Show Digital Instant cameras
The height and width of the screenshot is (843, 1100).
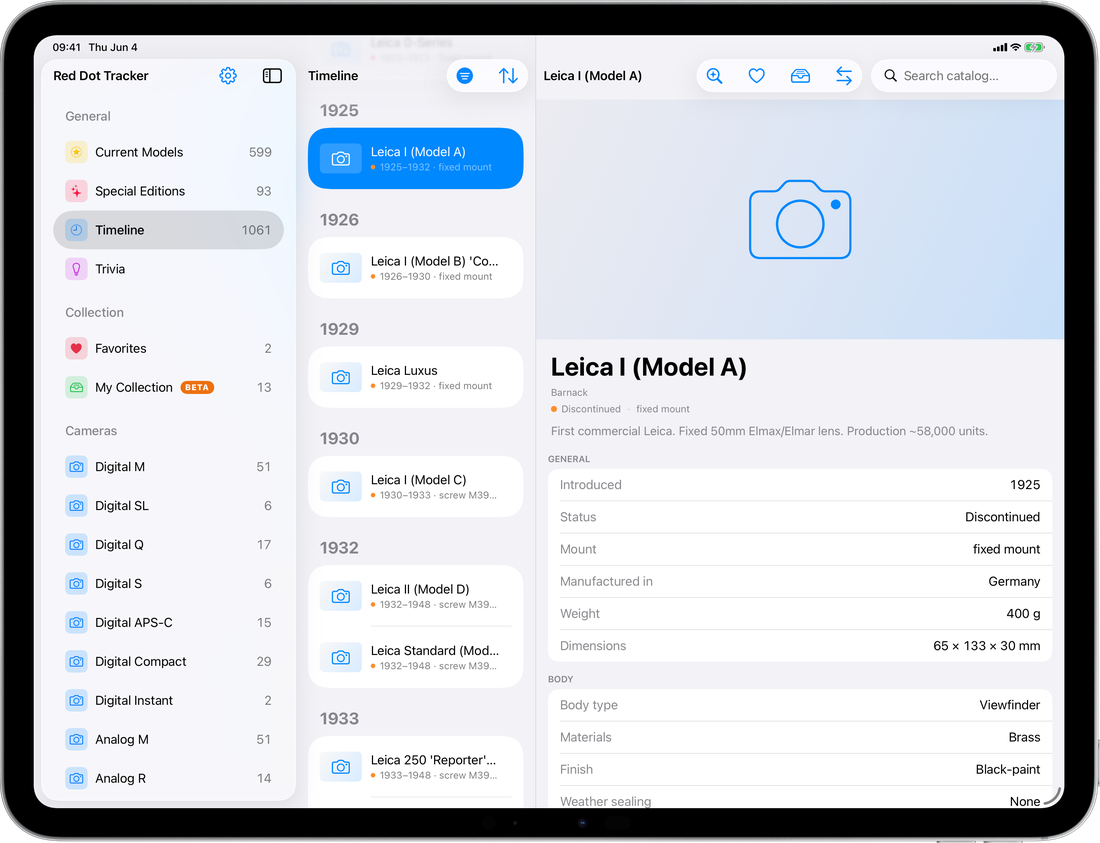click(x=168, y=700)
